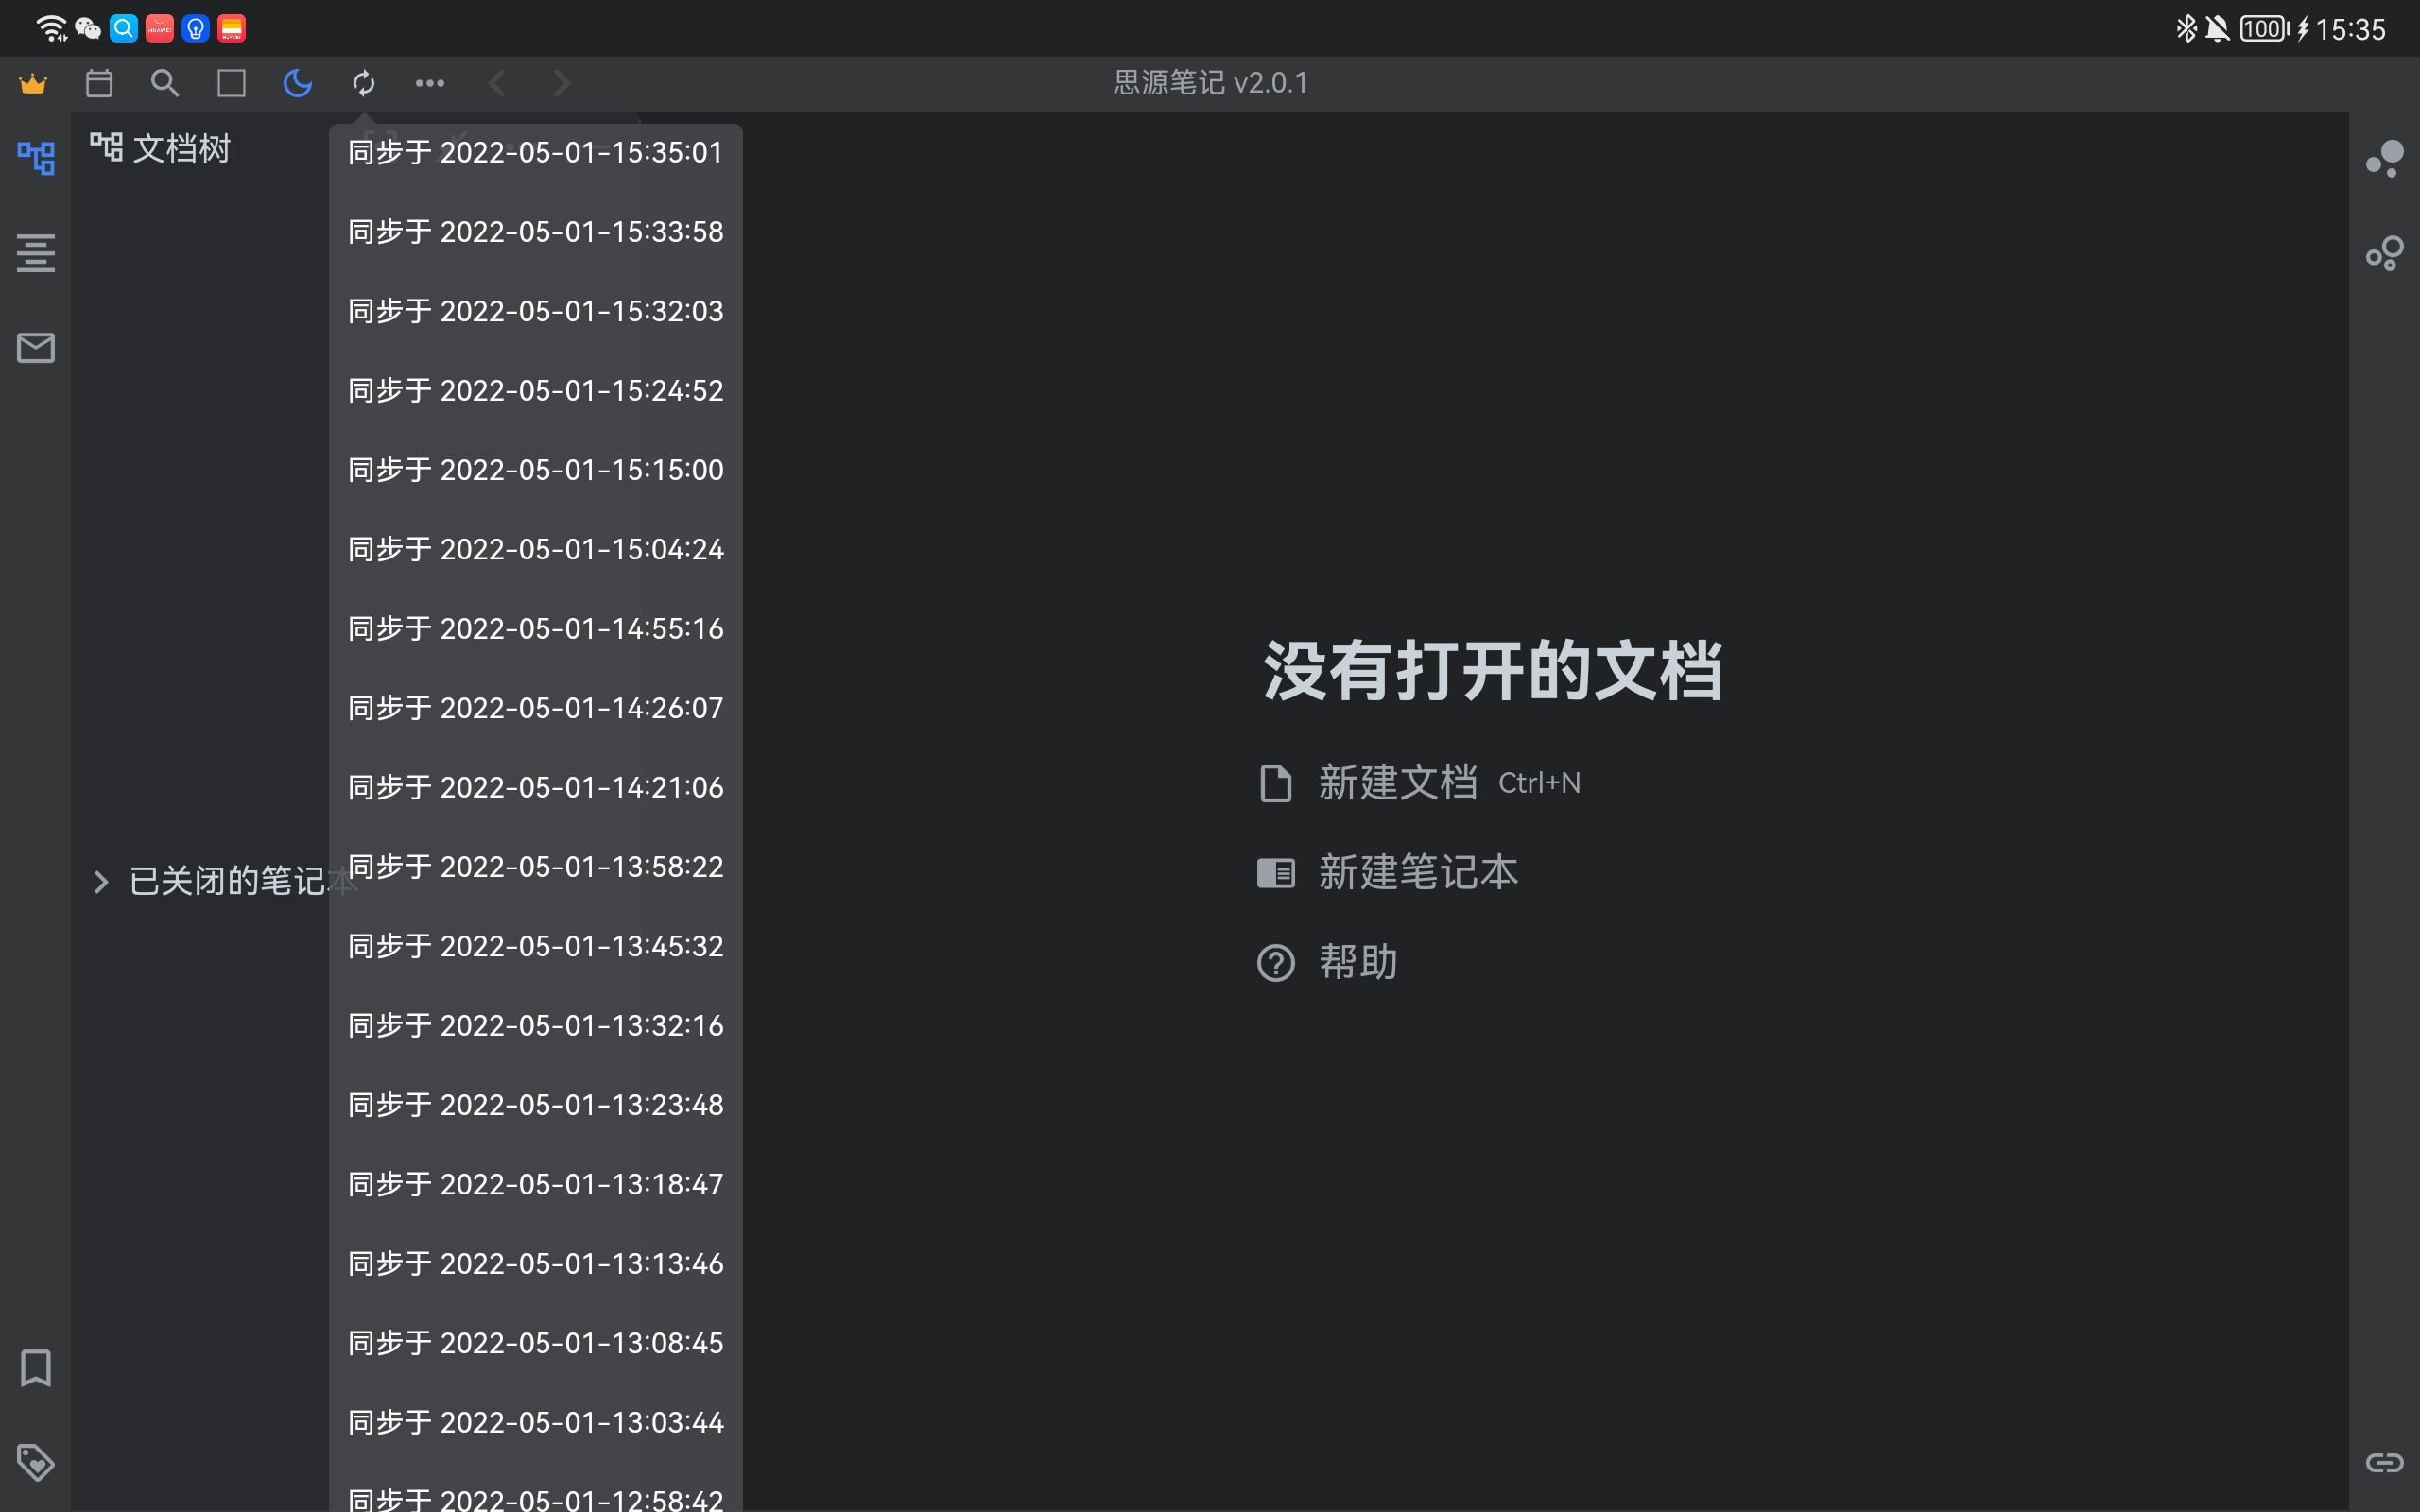The height and width of the screenshot is (1512, 2420).
Task: Open the backlinks panel via link icon
Action: pos(2386,1462)
